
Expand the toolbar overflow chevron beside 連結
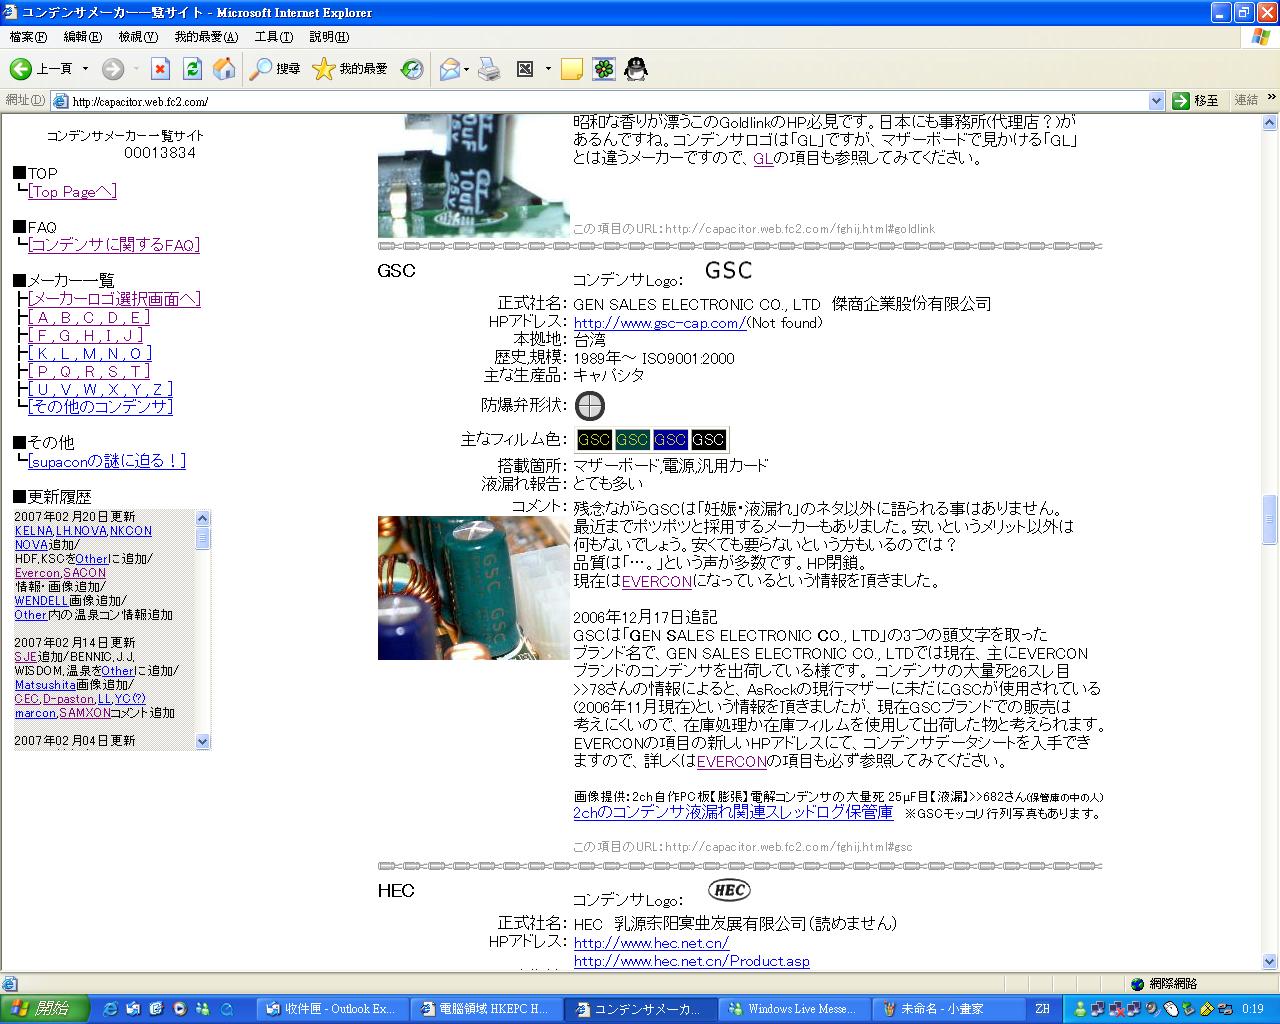coord(1272,99)
